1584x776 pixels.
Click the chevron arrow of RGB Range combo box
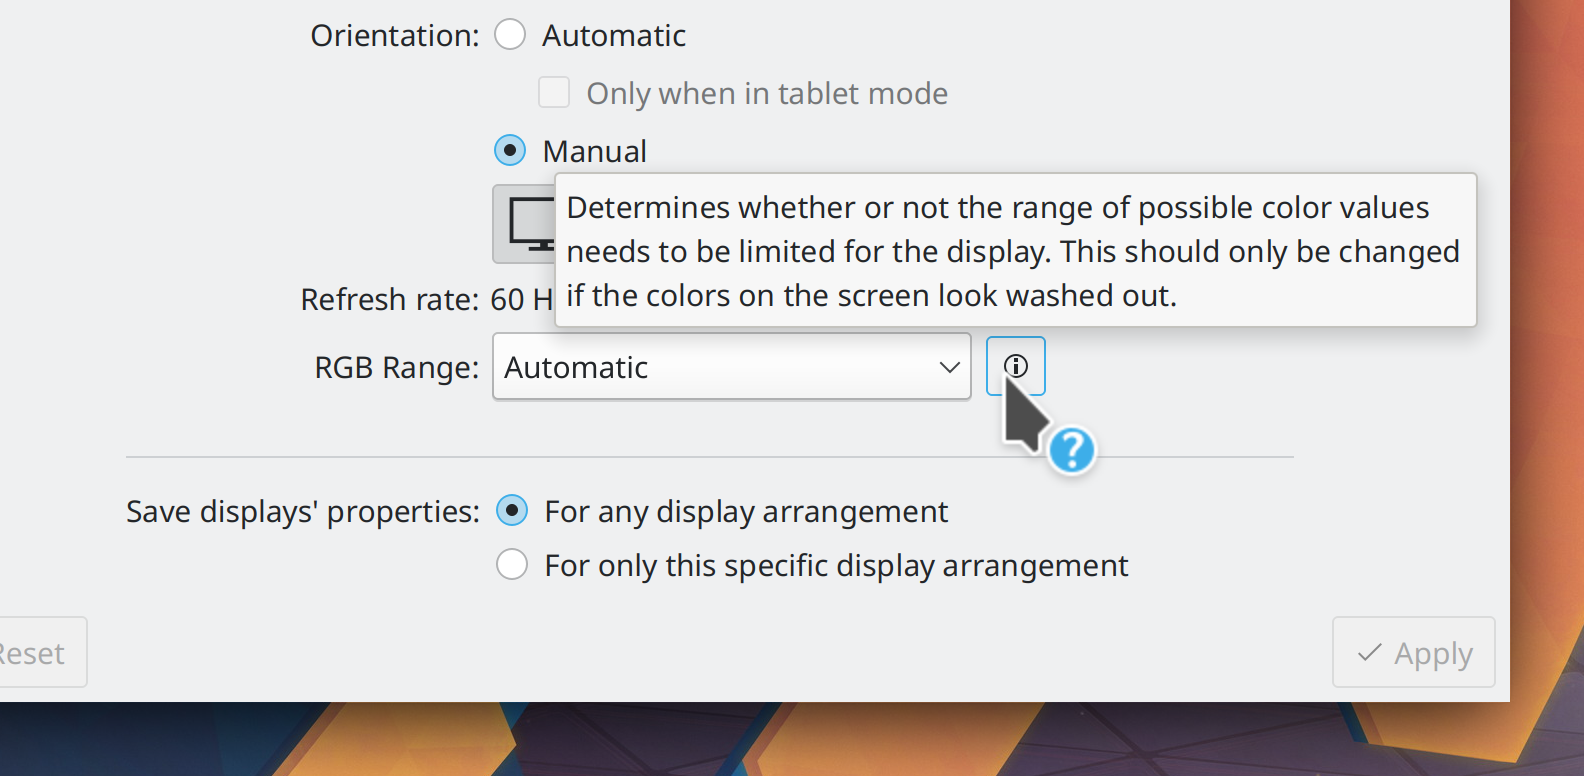coord(949,367)
